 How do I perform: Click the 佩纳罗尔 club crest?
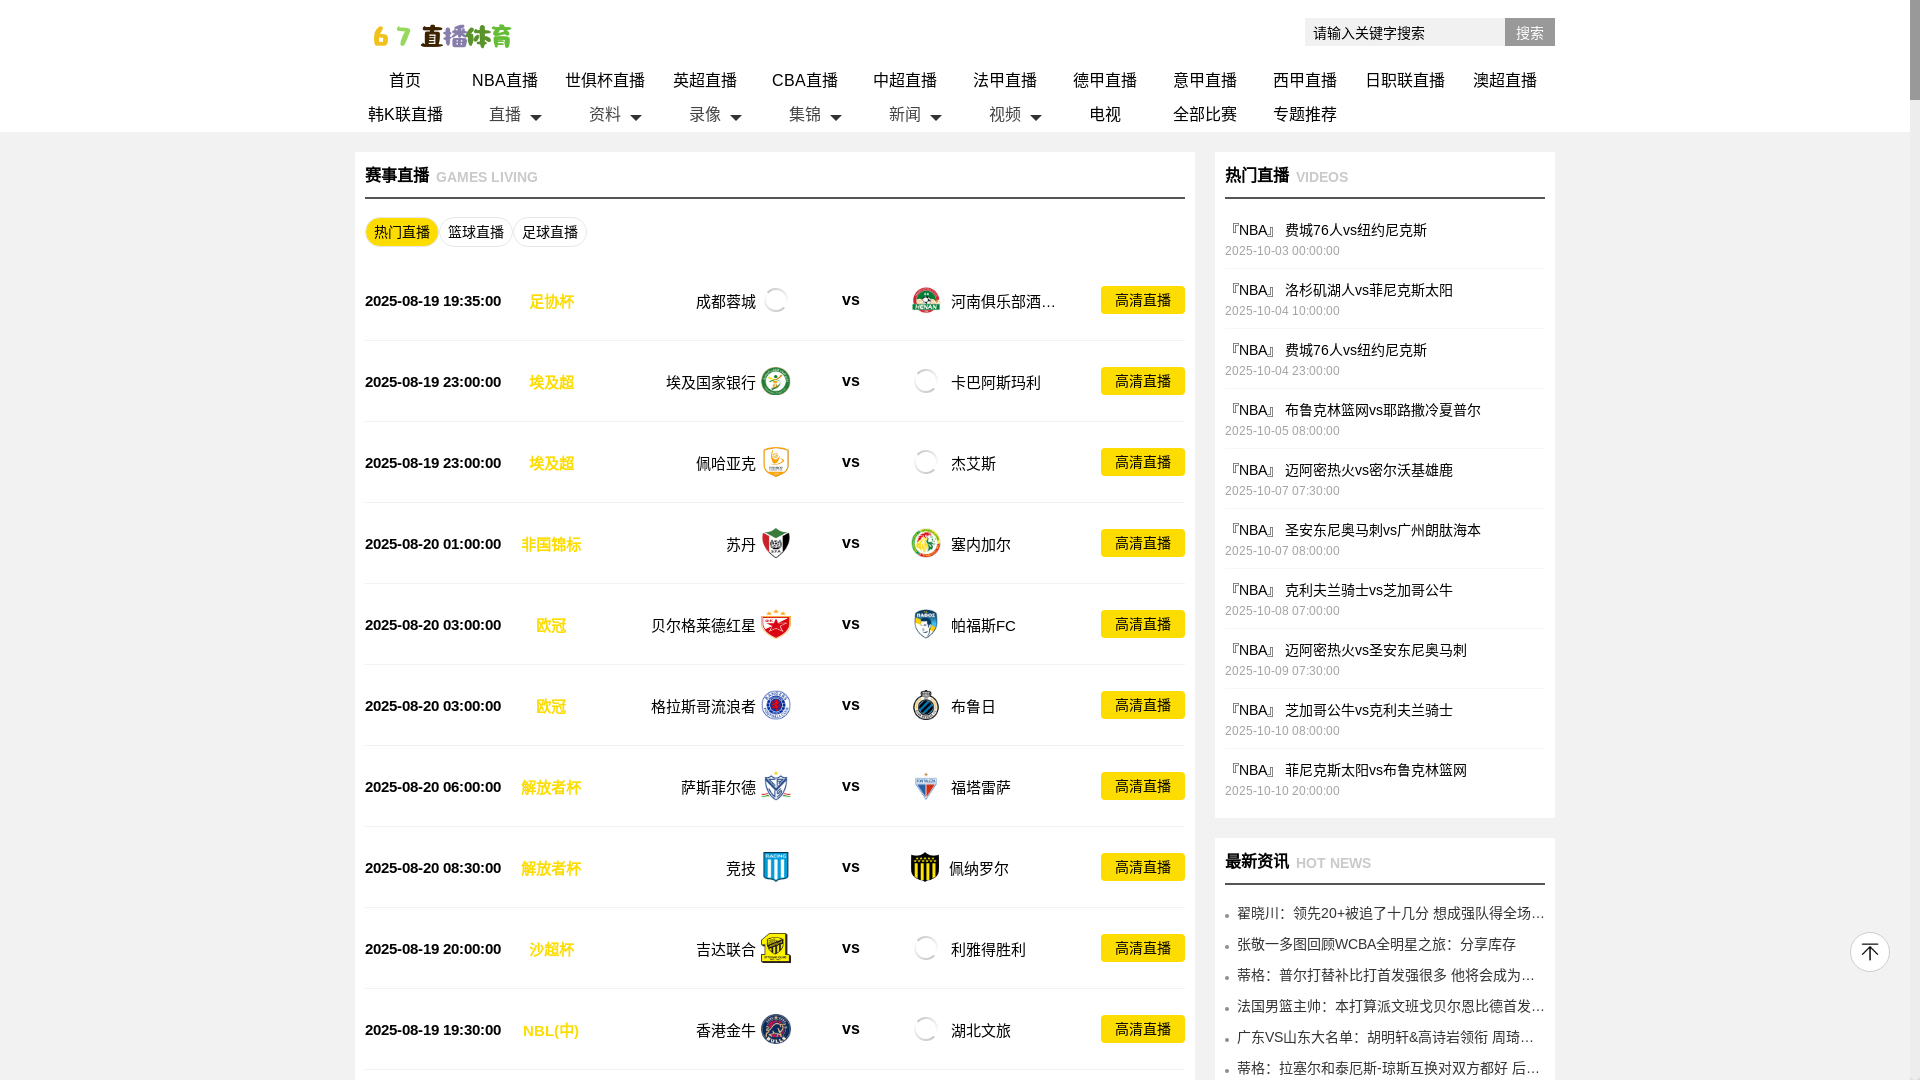[x=925, y=867]
